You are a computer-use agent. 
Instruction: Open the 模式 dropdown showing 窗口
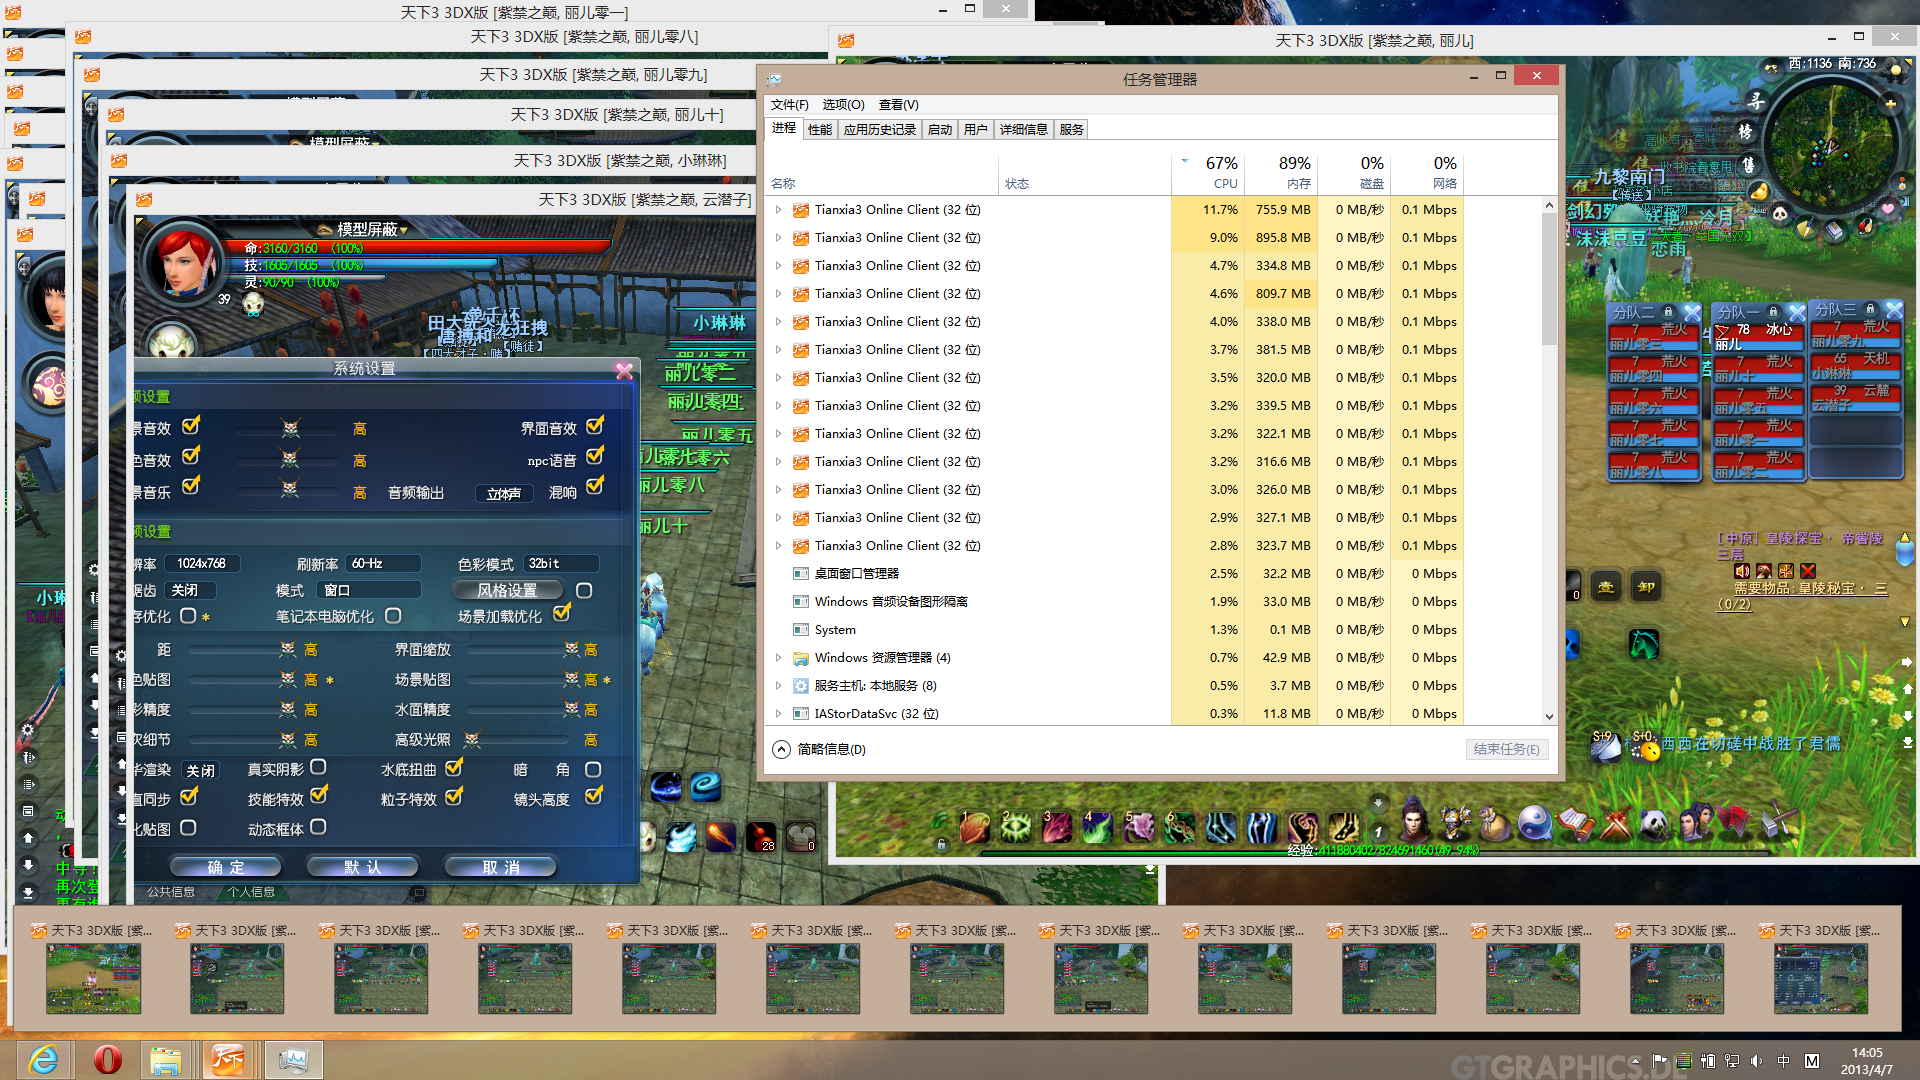click(367, 590)
